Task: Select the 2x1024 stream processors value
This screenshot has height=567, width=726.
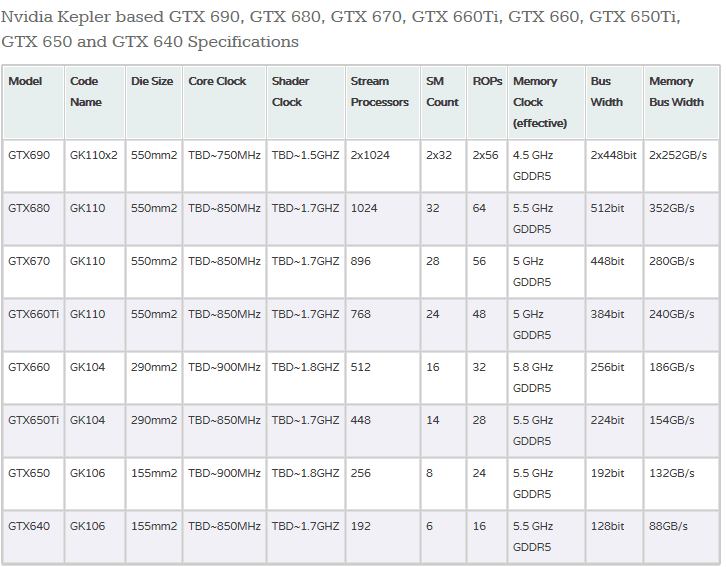Action: click(x=382, y=166)
